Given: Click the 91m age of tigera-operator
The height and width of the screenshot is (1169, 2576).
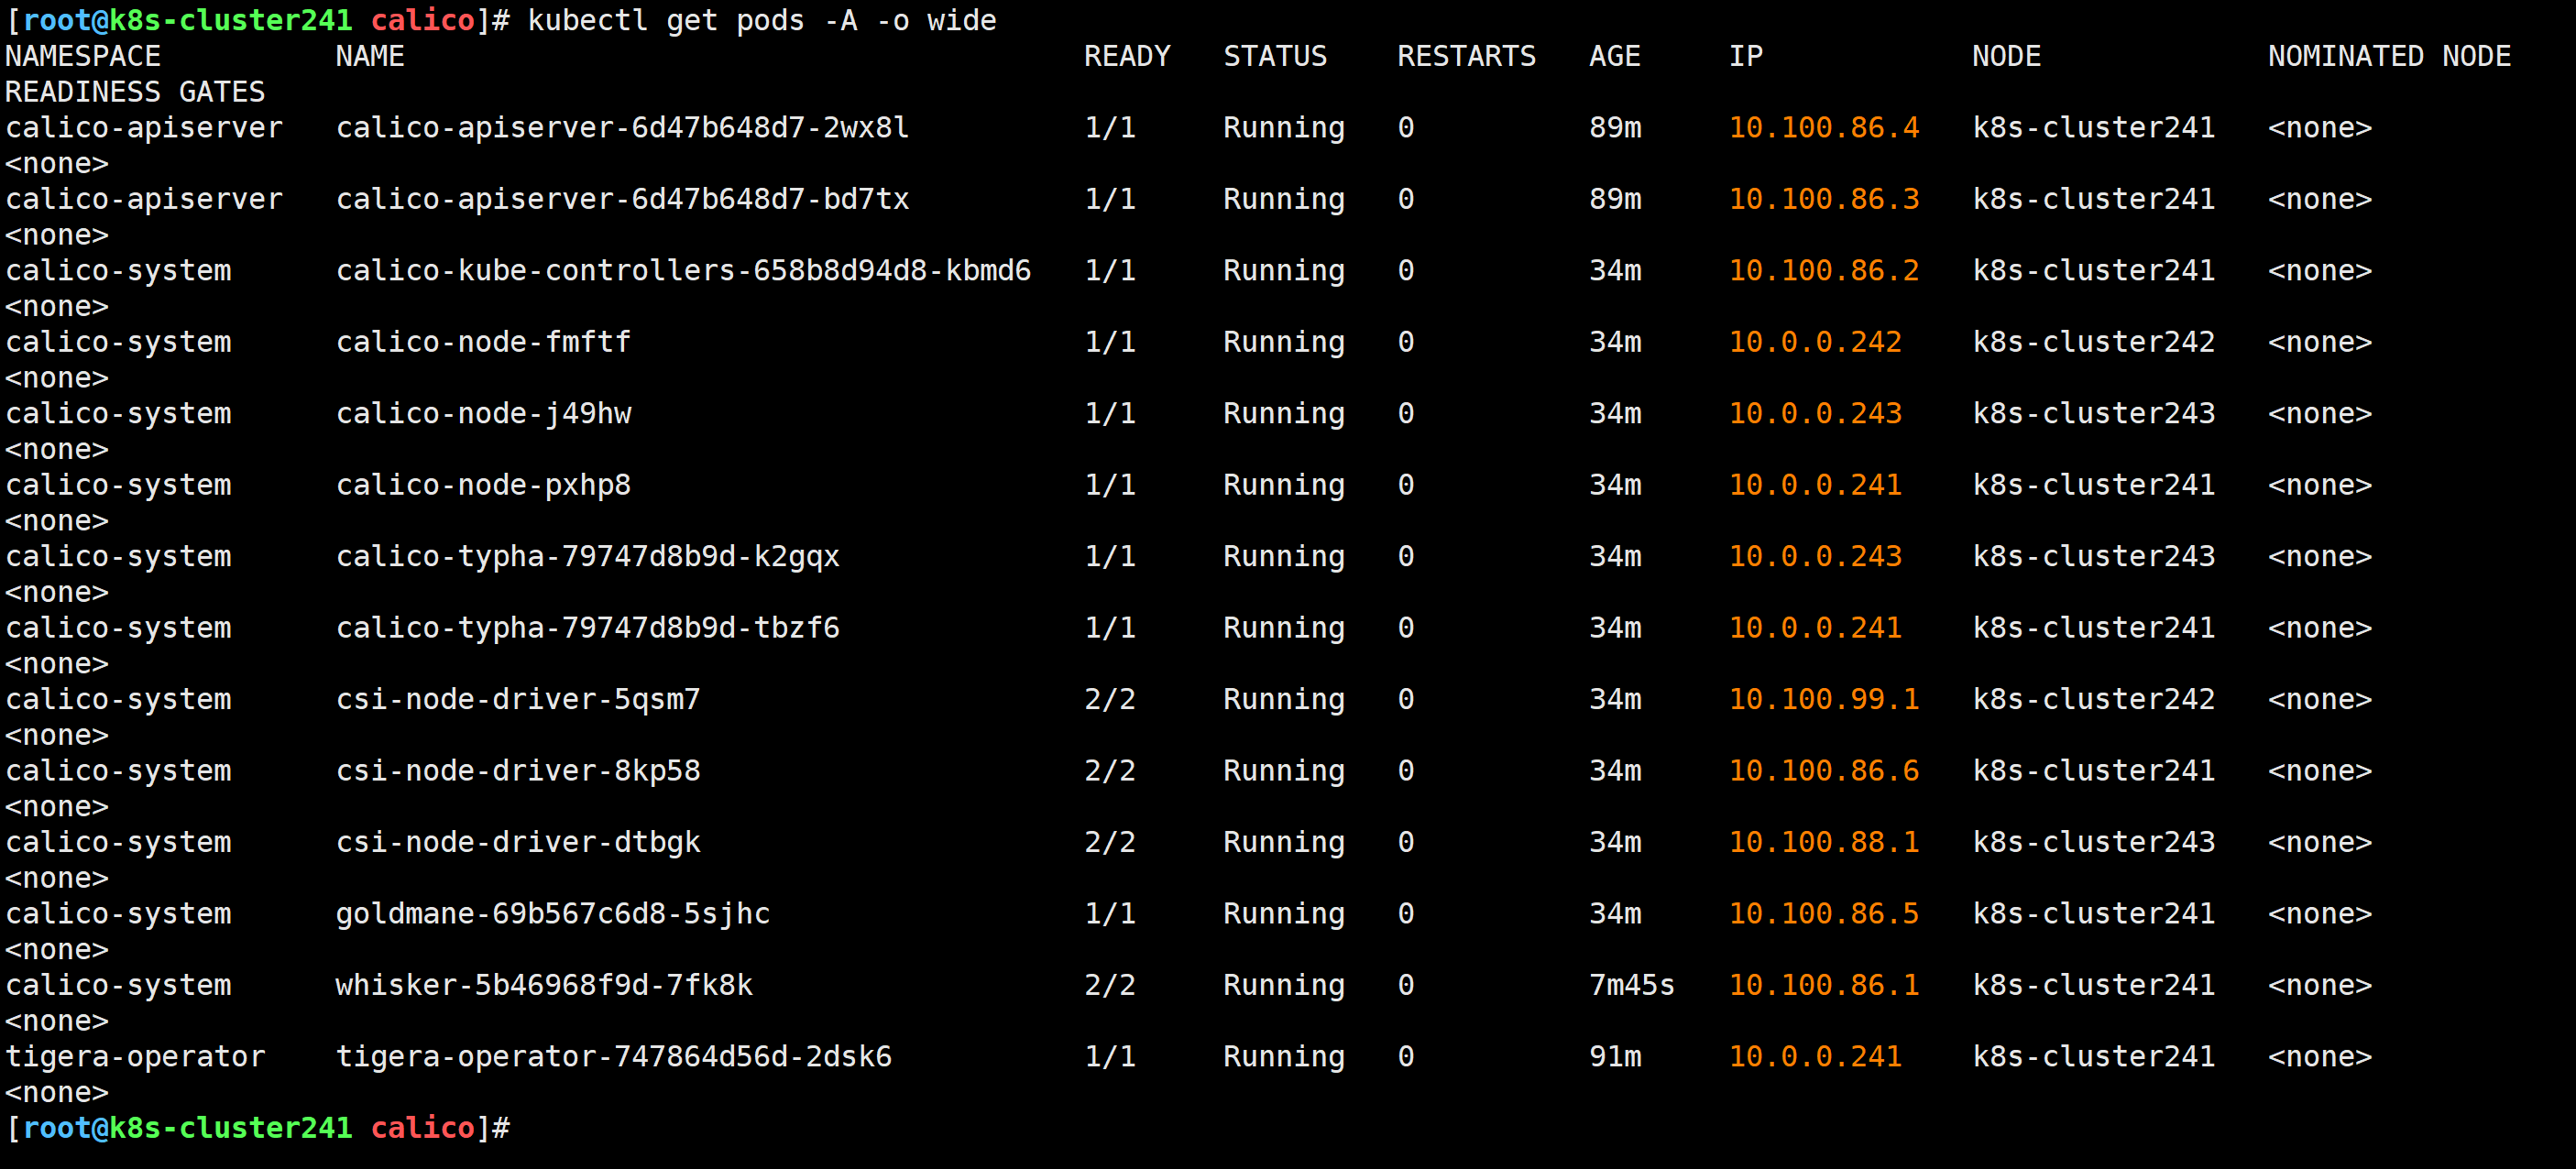Looking at the screenshot, I should tap(1614, 1057).
